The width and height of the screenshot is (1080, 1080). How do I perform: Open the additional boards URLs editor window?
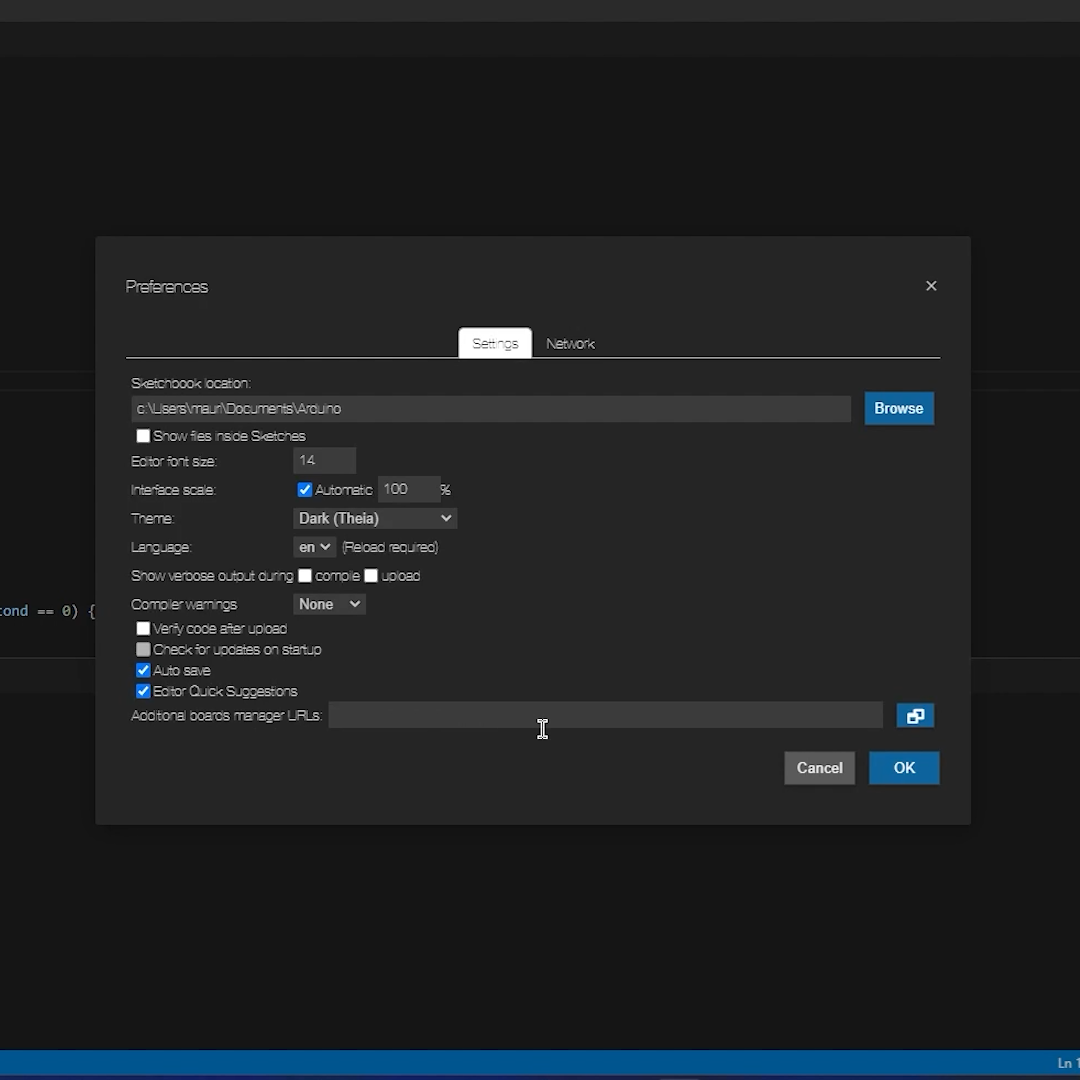(915, 716)
